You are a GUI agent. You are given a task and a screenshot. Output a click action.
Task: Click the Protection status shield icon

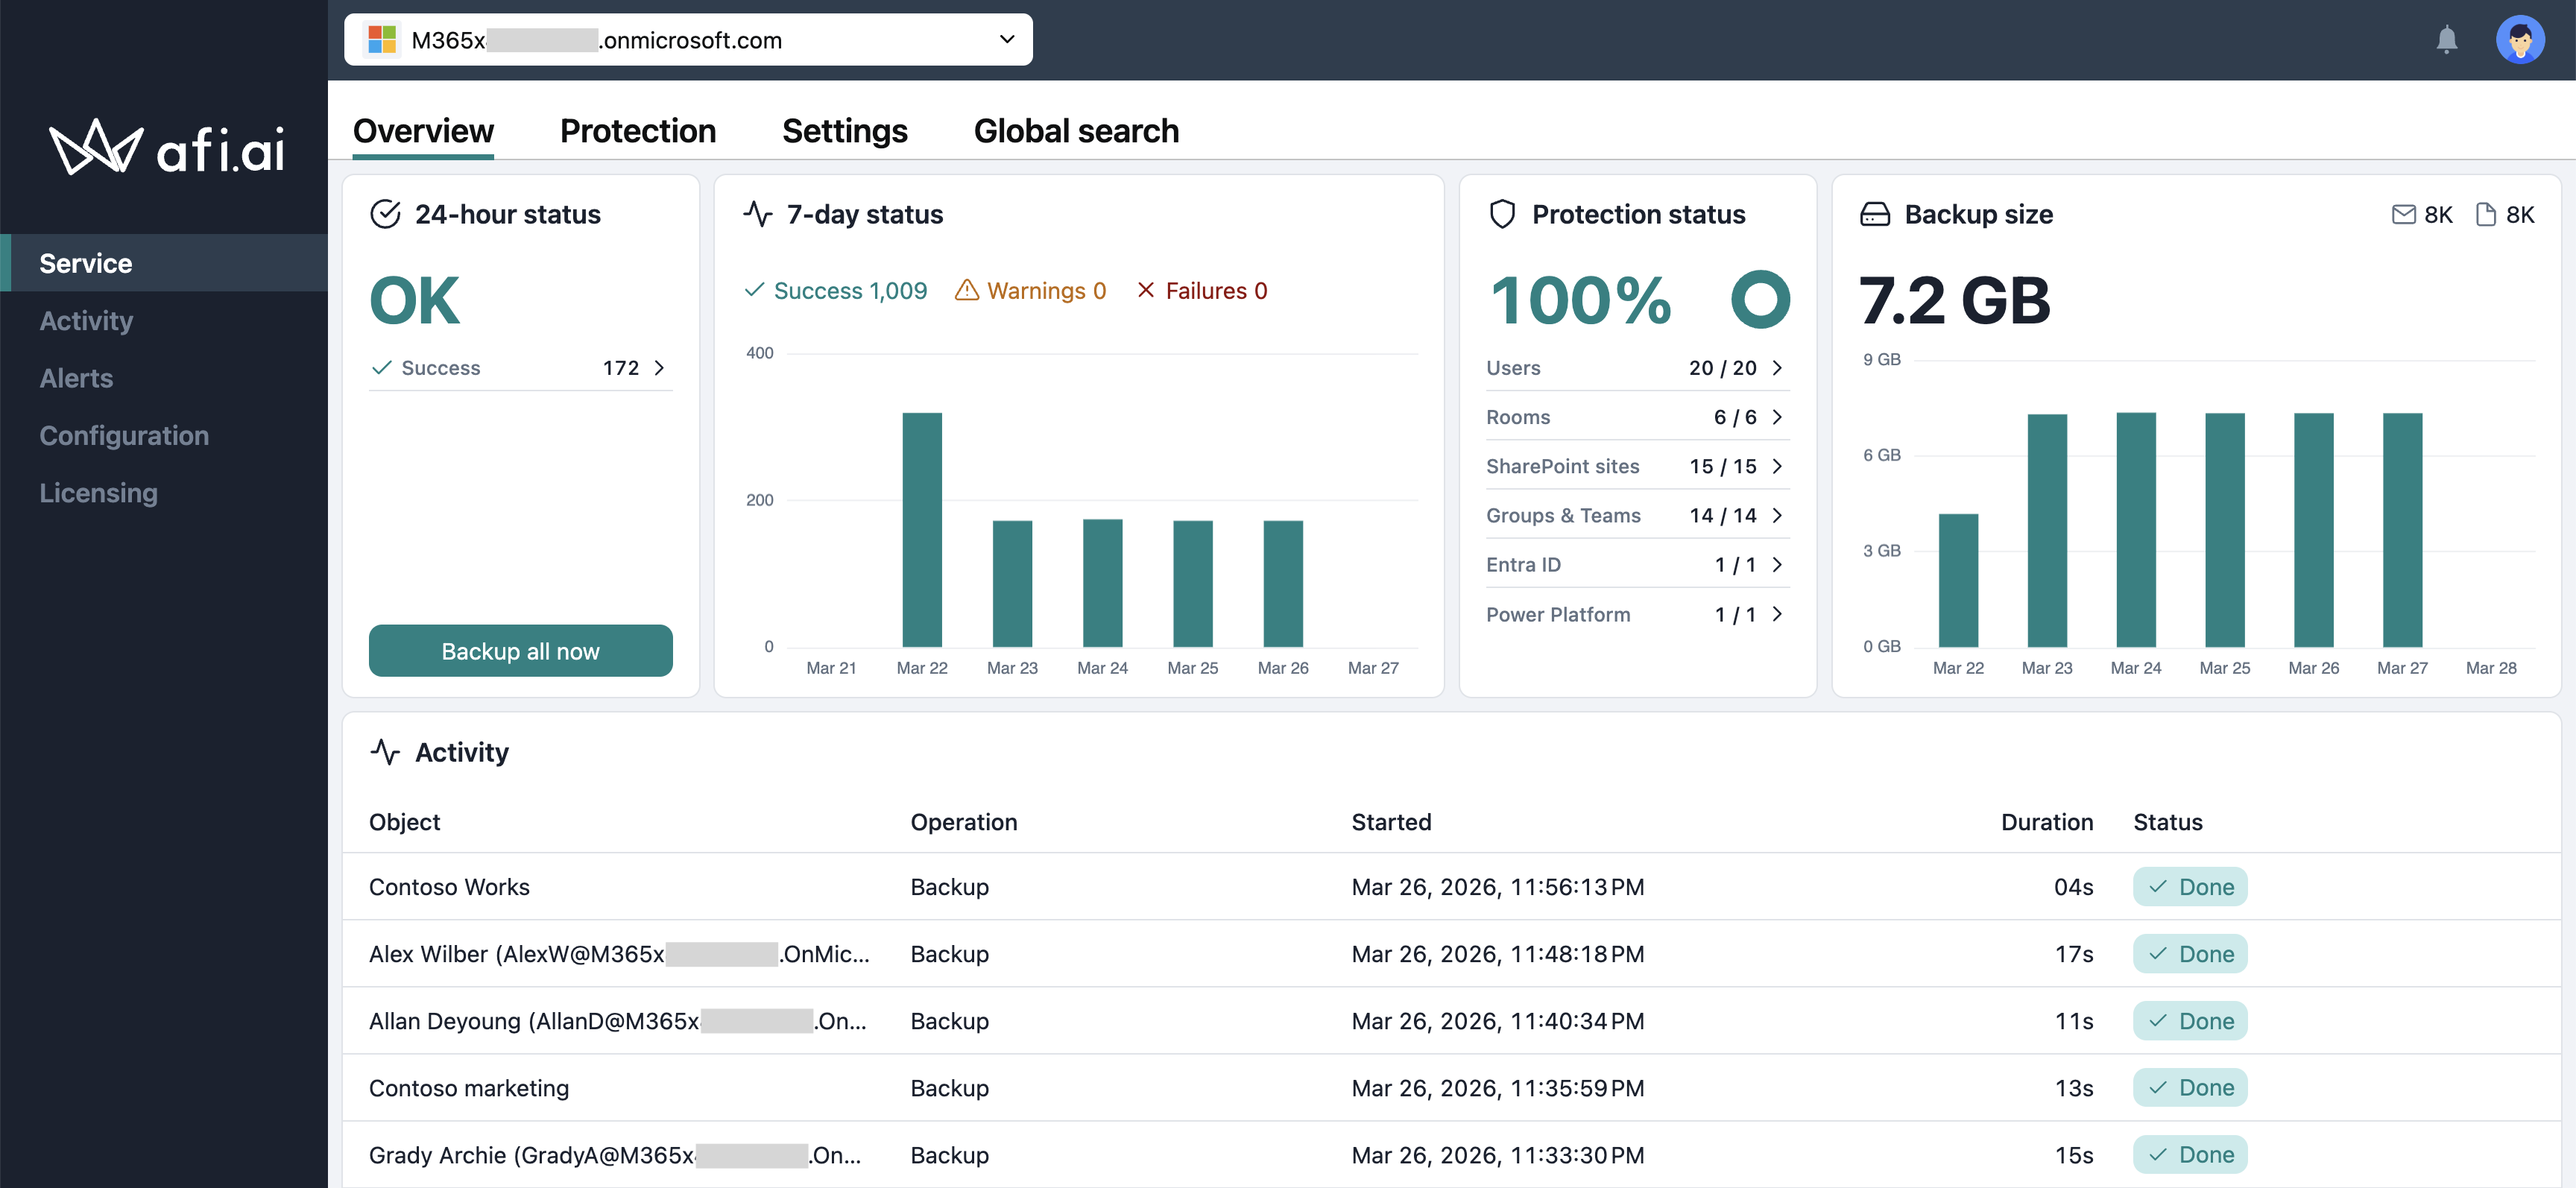[x=1502, y=214]
